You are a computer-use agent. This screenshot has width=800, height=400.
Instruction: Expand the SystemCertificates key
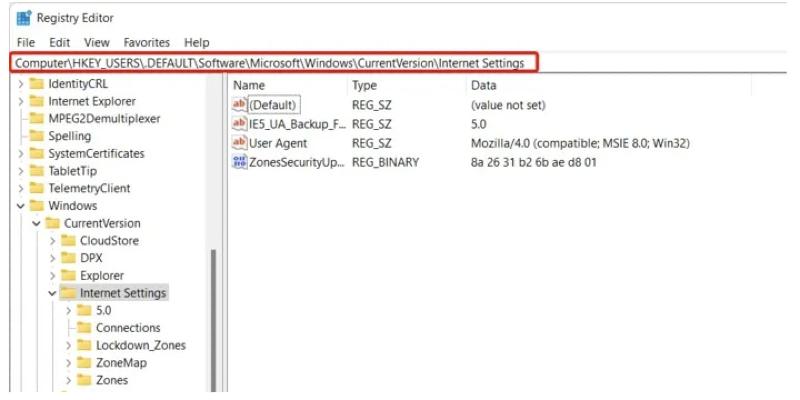tap(21, 154)
